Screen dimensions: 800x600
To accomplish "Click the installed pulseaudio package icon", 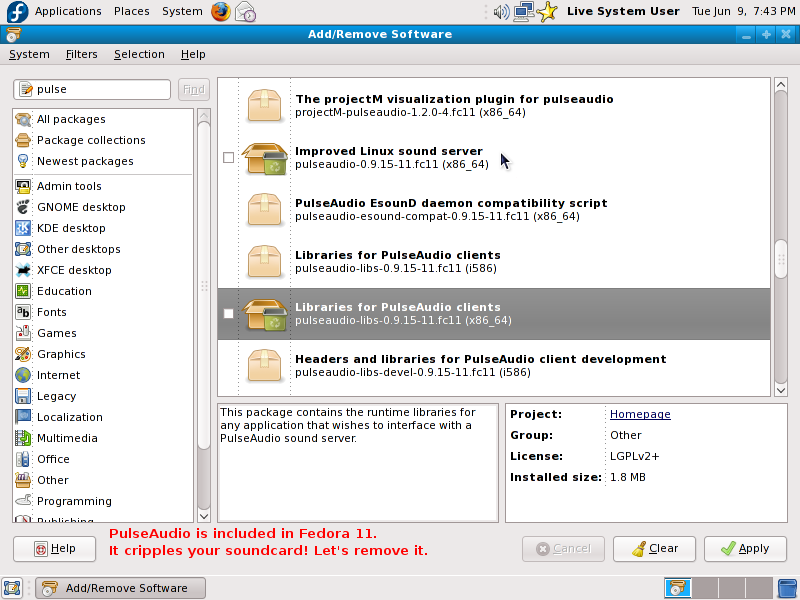I will (x=264, y=158).
